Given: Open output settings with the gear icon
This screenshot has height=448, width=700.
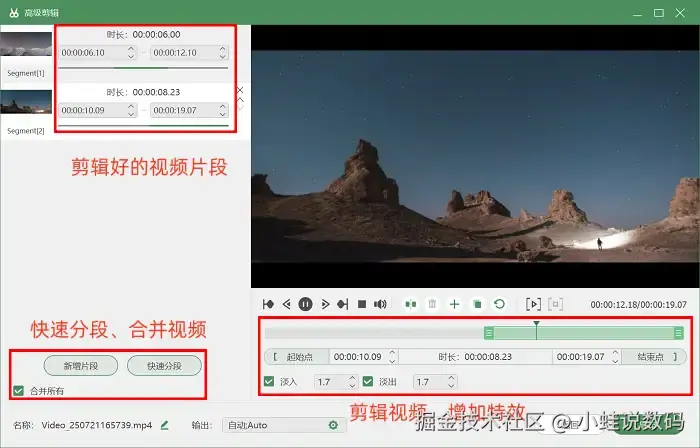Looking at the screenshot, I should pos(333,425).
